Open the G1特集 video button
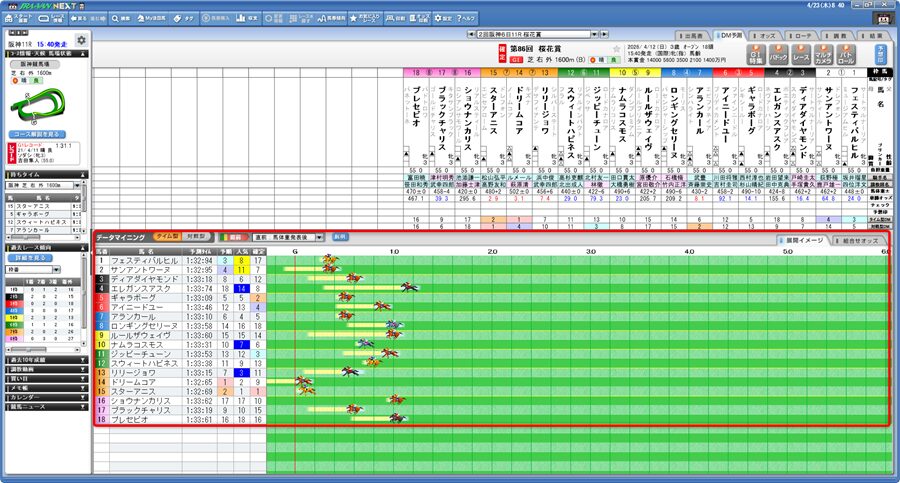Viewport: 900px width, 483px height. click(x=755, y=55)
